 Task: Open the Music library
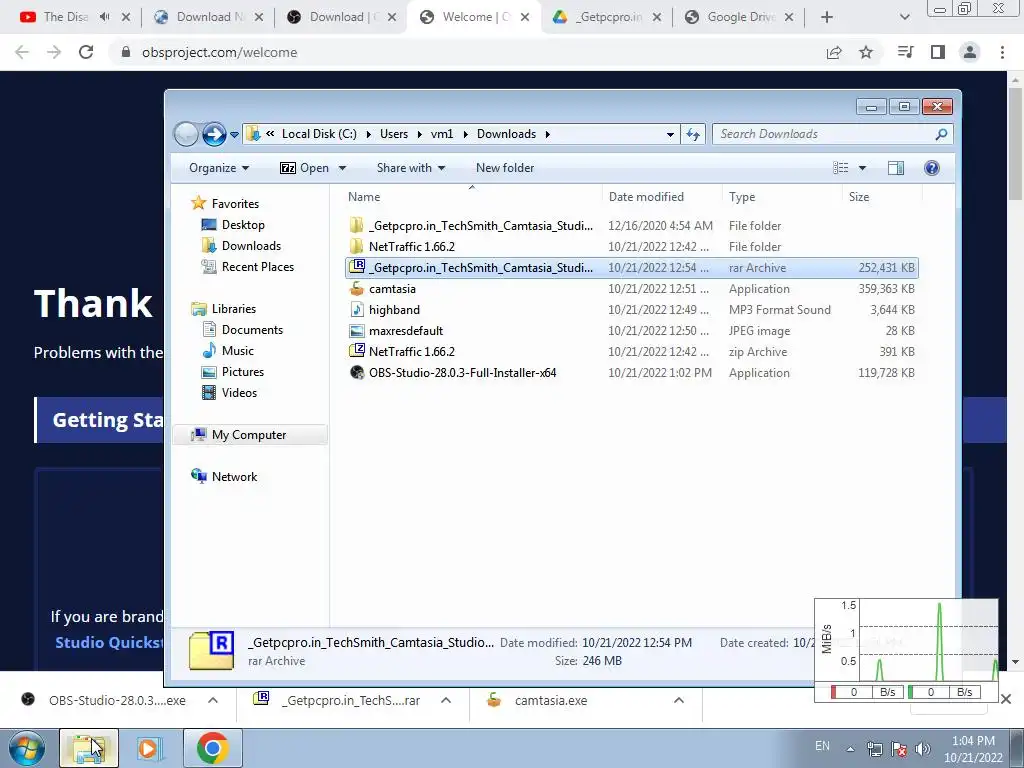pyautogui.click(x=228, y=351)
